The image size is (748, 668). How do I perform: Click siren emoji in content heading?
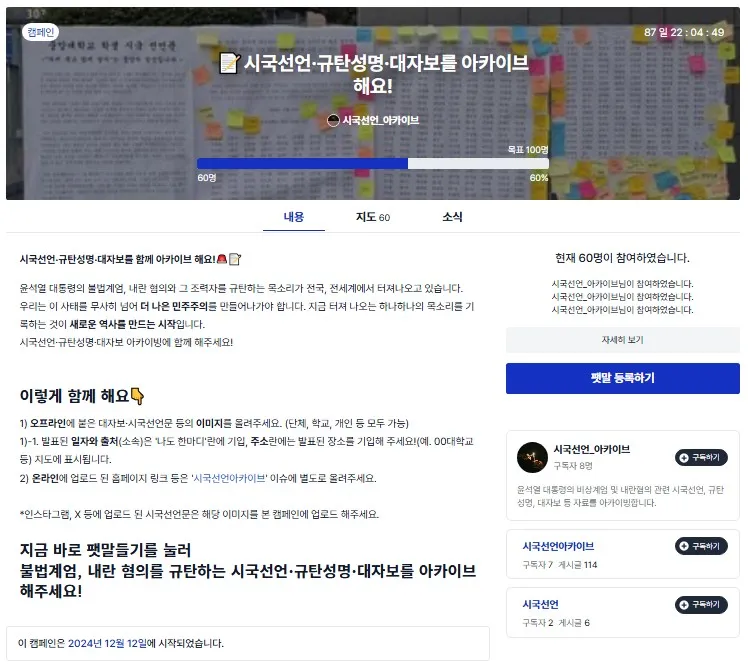click(x=222, y=260)
